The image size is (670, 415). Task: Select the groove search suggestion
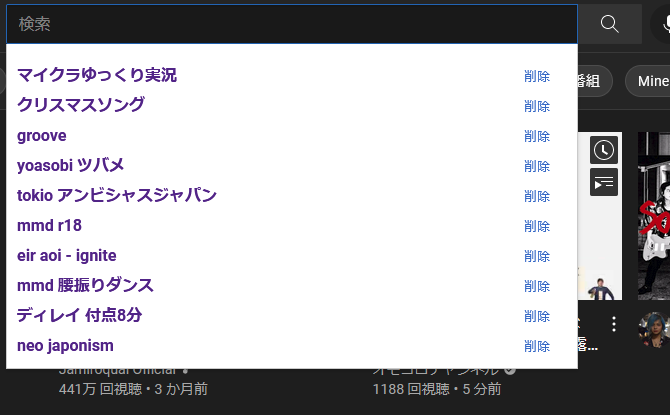(292, 136)
